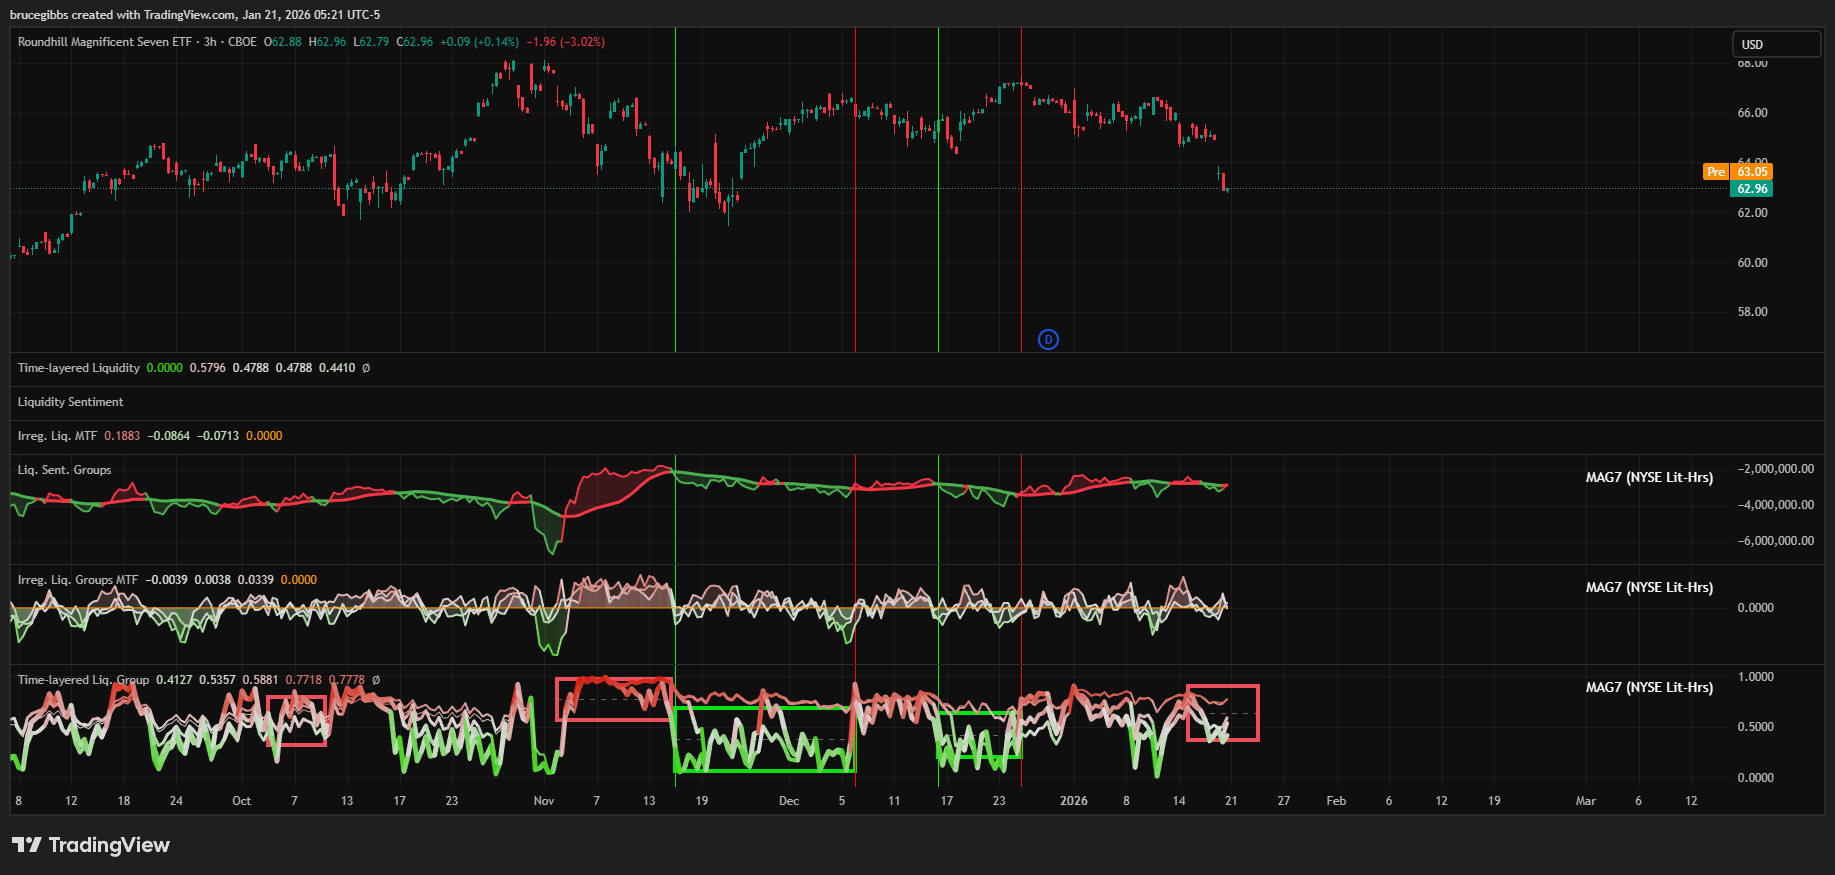Click the 66.00 price scale label
The image size is (1835, 875).
tap(1752, 113)
